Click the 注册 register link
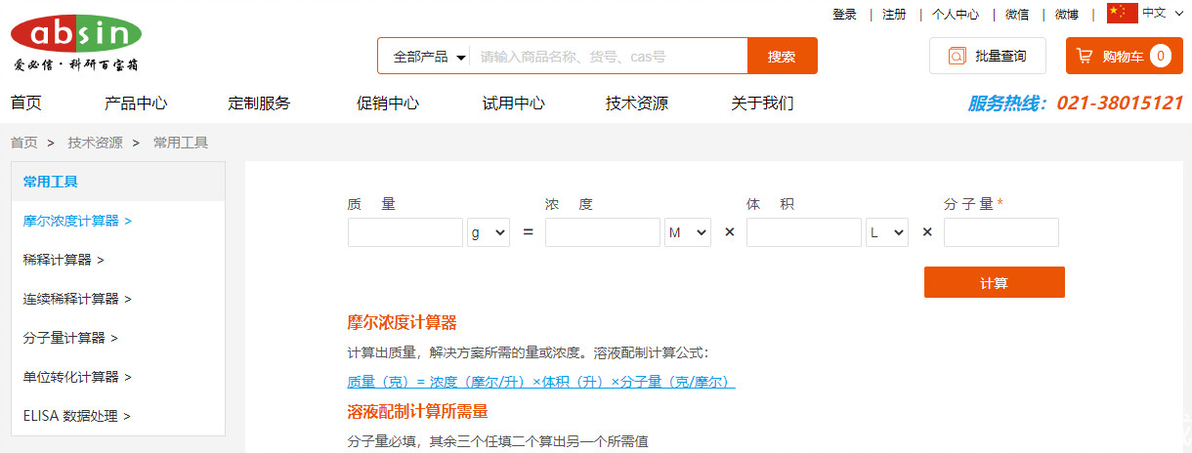 [x=894, y=14]
